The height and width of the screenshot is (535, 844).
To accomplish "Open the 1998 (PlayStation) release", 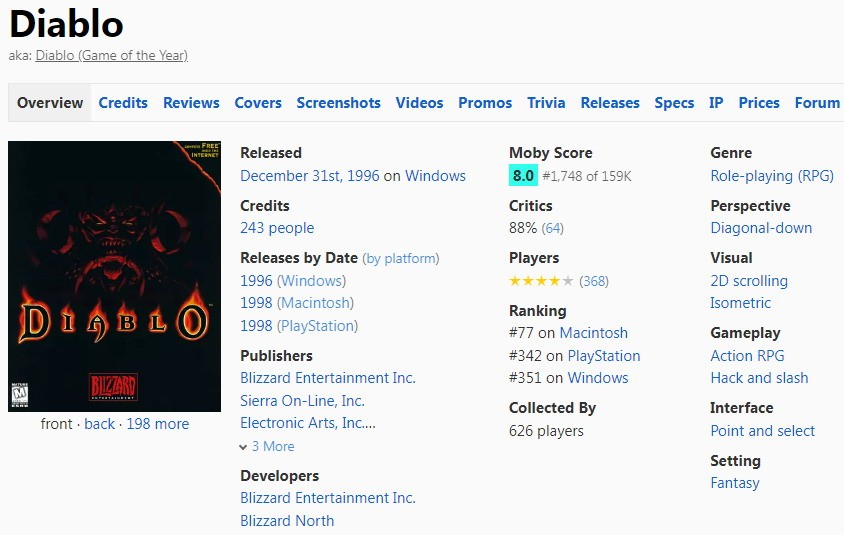I will (x=299, y=326).
